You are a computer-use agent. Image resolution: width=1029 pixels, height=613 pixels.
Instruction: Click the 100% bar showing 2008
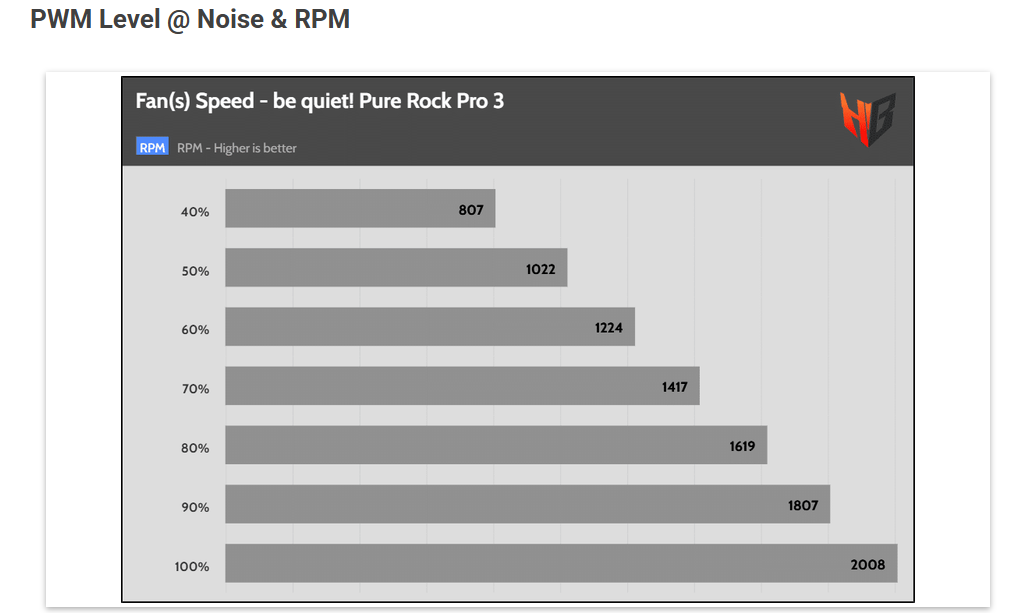click(561, 563)
